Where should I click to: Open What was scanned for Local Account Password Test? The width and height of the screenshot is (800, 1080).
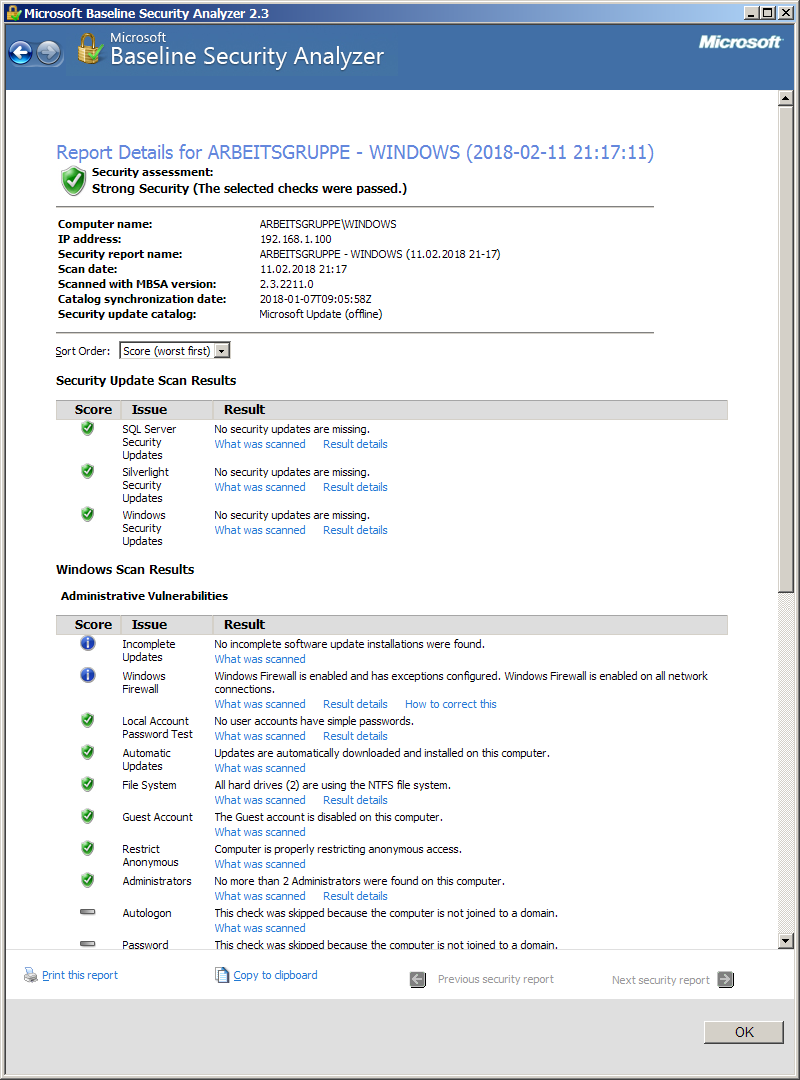point(260,736)
